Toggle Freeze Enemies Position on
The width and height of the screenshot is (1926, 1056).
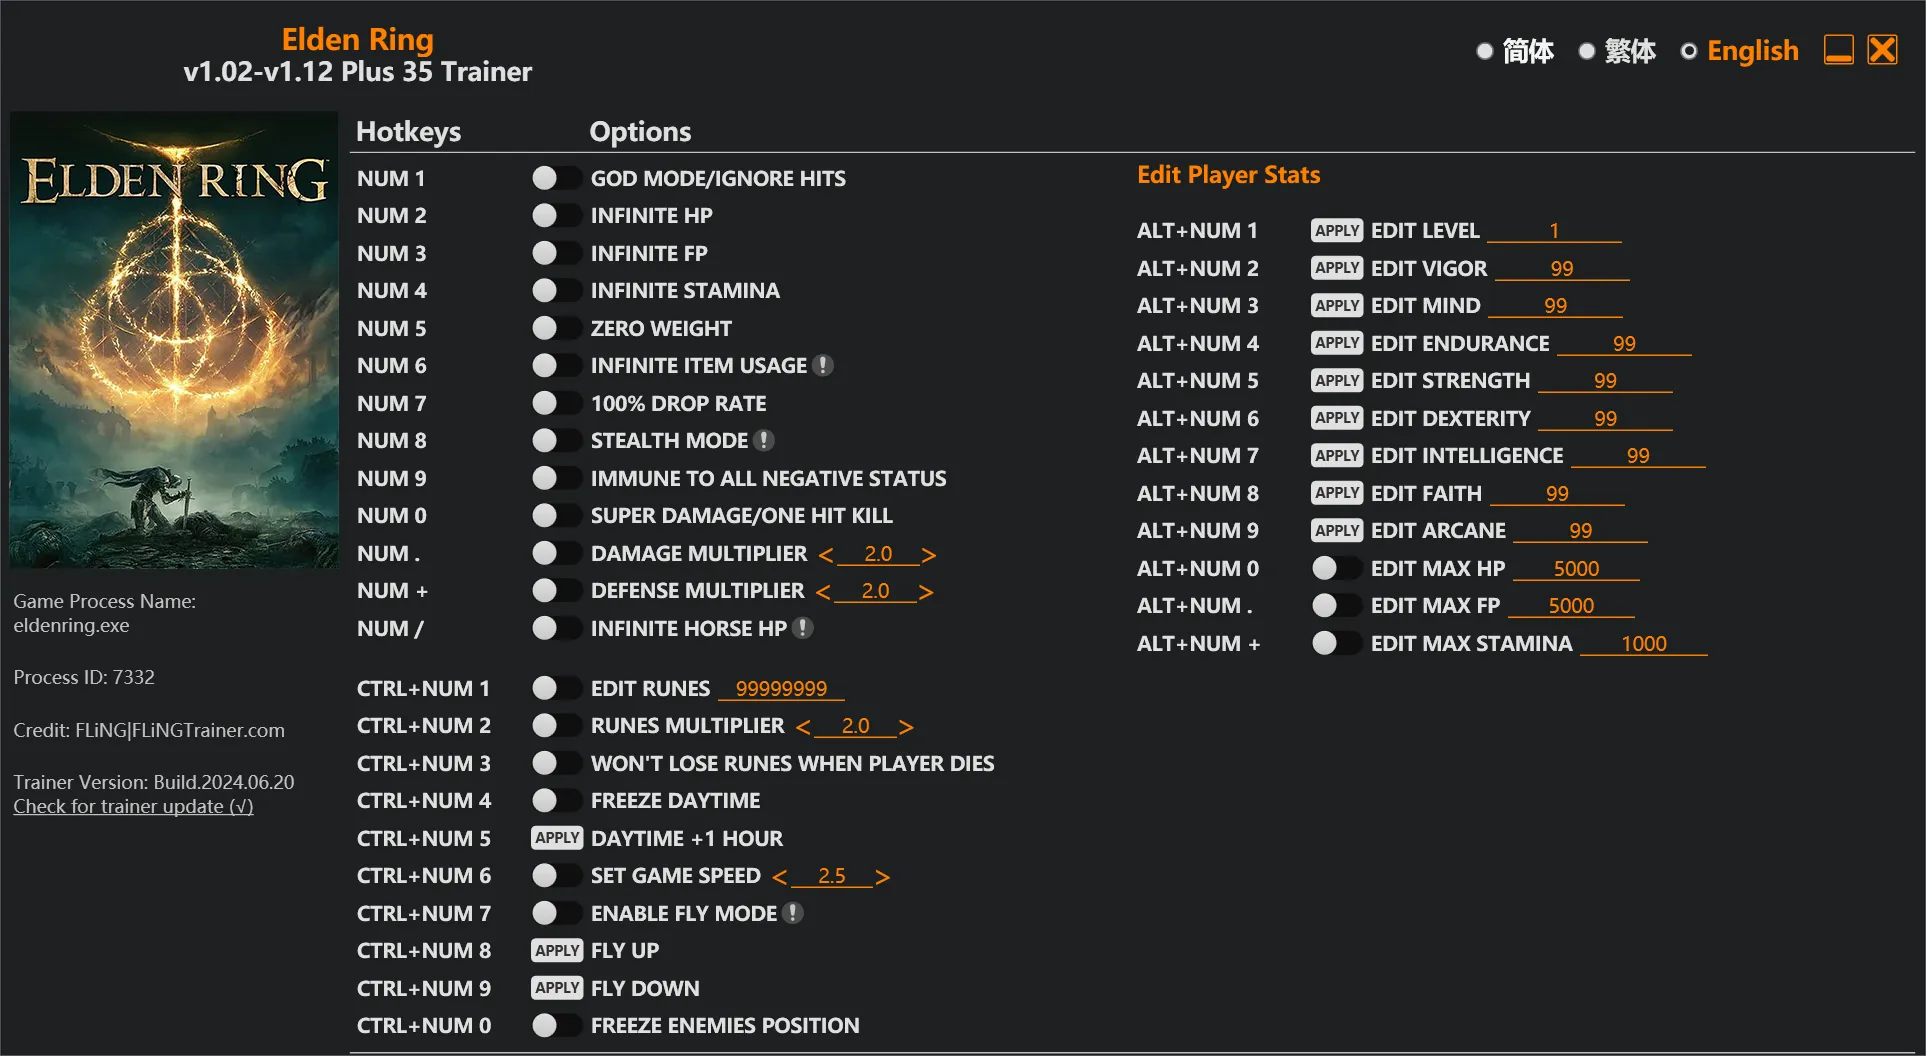[556, 1025]
